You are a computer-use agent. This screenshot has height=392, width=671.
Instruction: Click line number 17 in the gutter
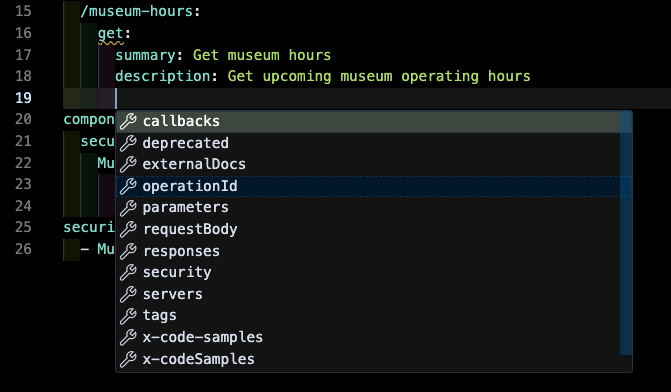point(23,55)
